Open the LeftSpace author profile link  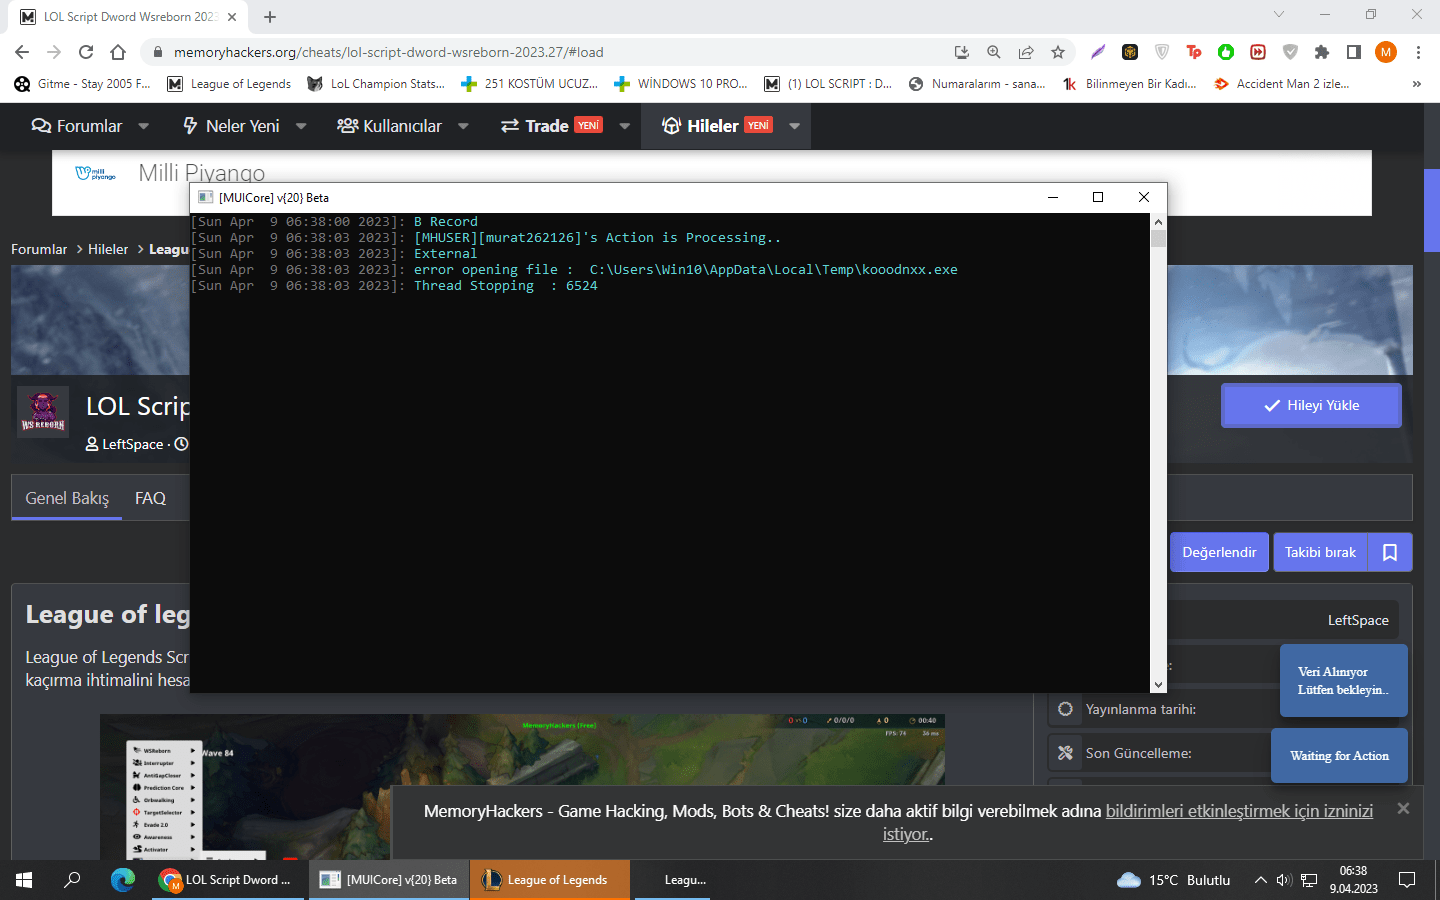pyautogui.click(x=132, y=444)
